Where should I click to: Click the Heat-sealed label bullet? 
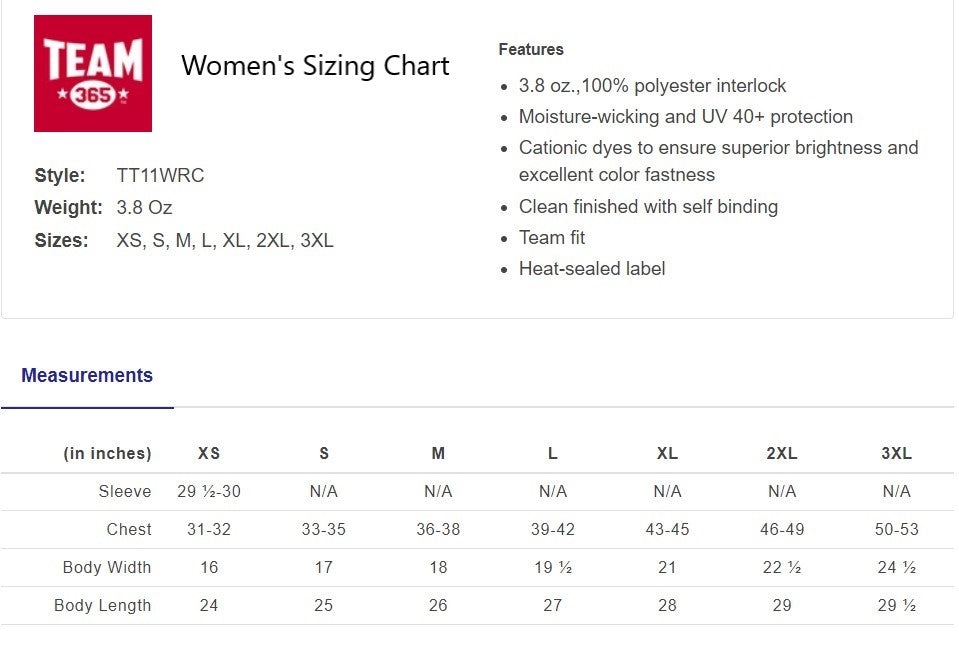592,268
